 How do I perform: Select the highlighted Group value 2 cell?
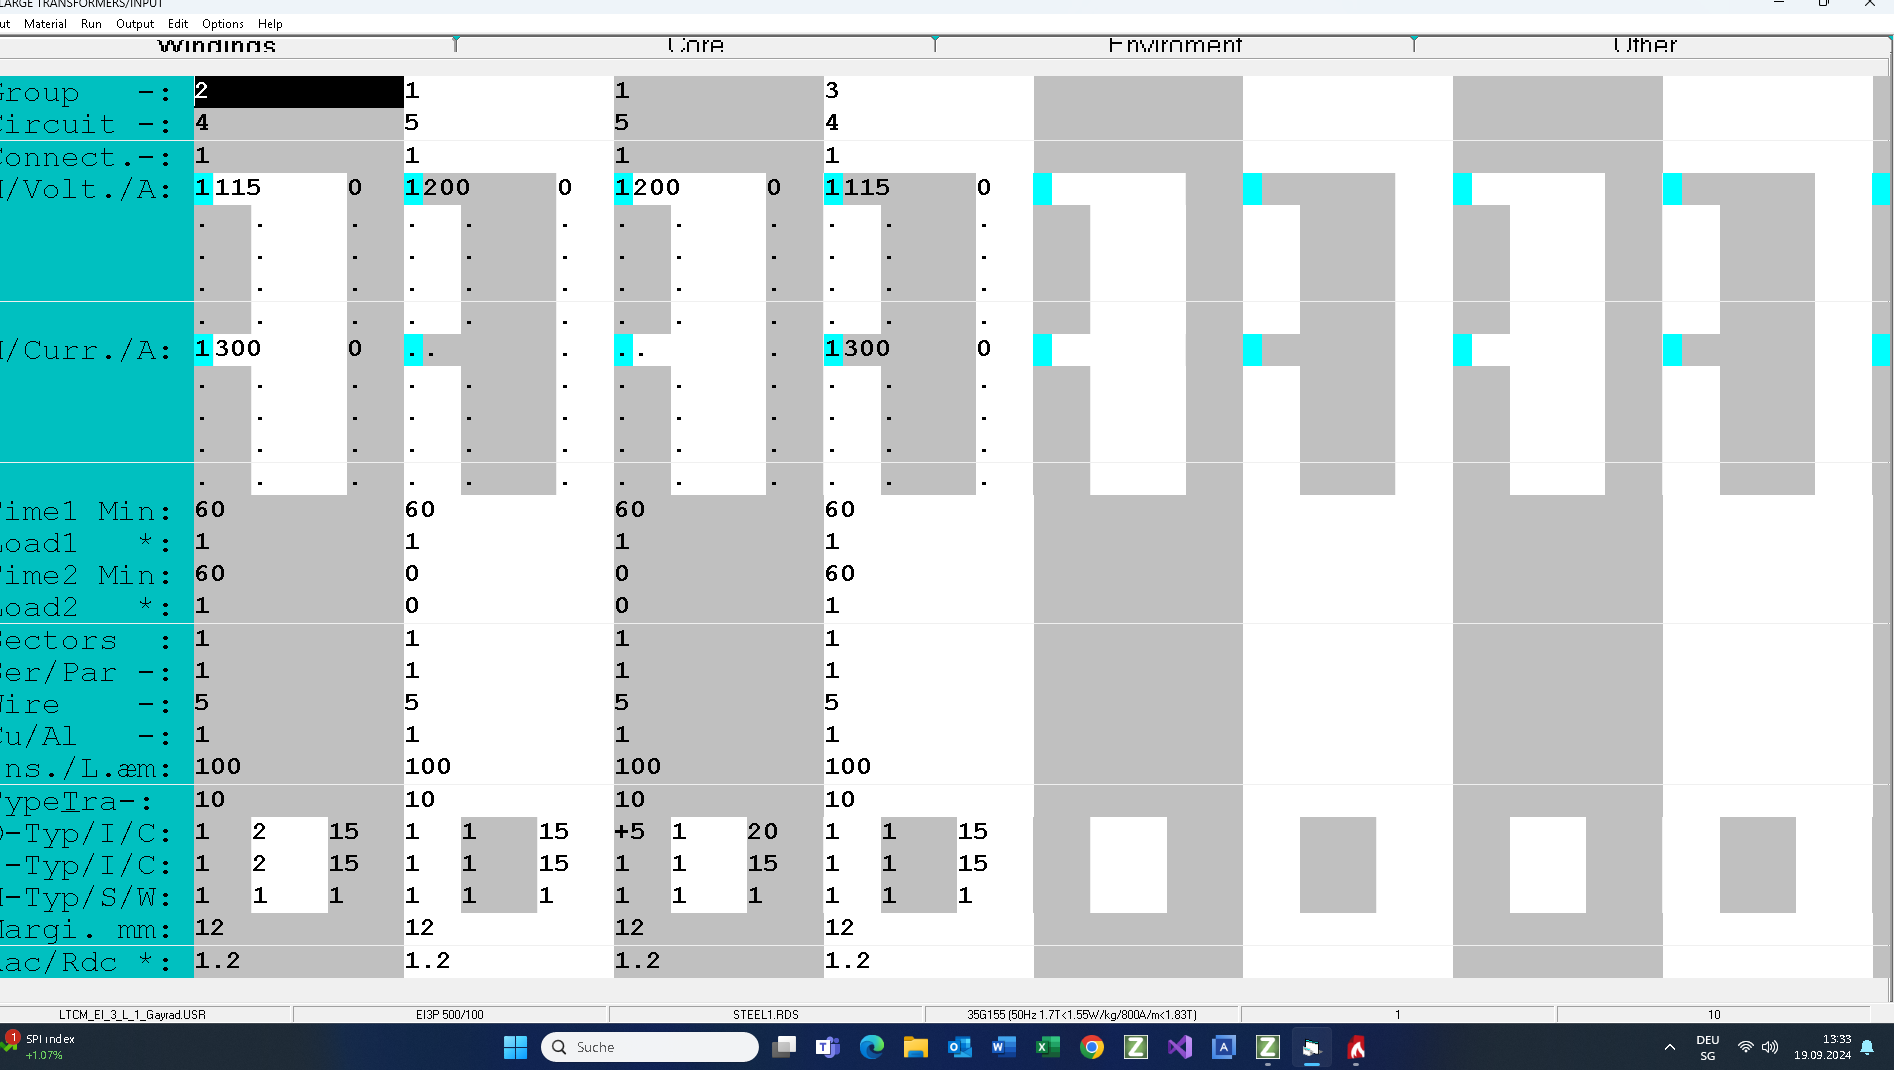pyautogui.click(x=299, y=91)
